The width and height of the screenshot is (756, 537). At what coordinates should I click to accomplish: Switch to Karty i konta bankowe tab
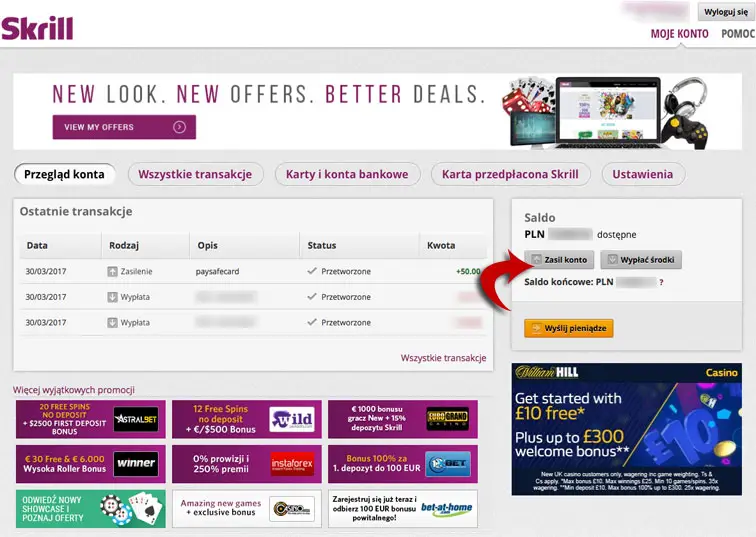click(x=347, y=175)
